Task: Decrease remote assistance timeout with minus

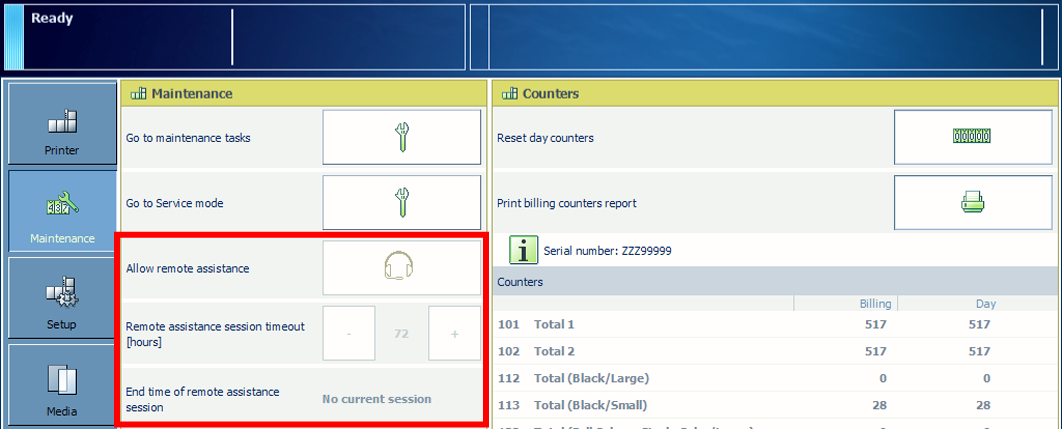Action: click(349, 333)
